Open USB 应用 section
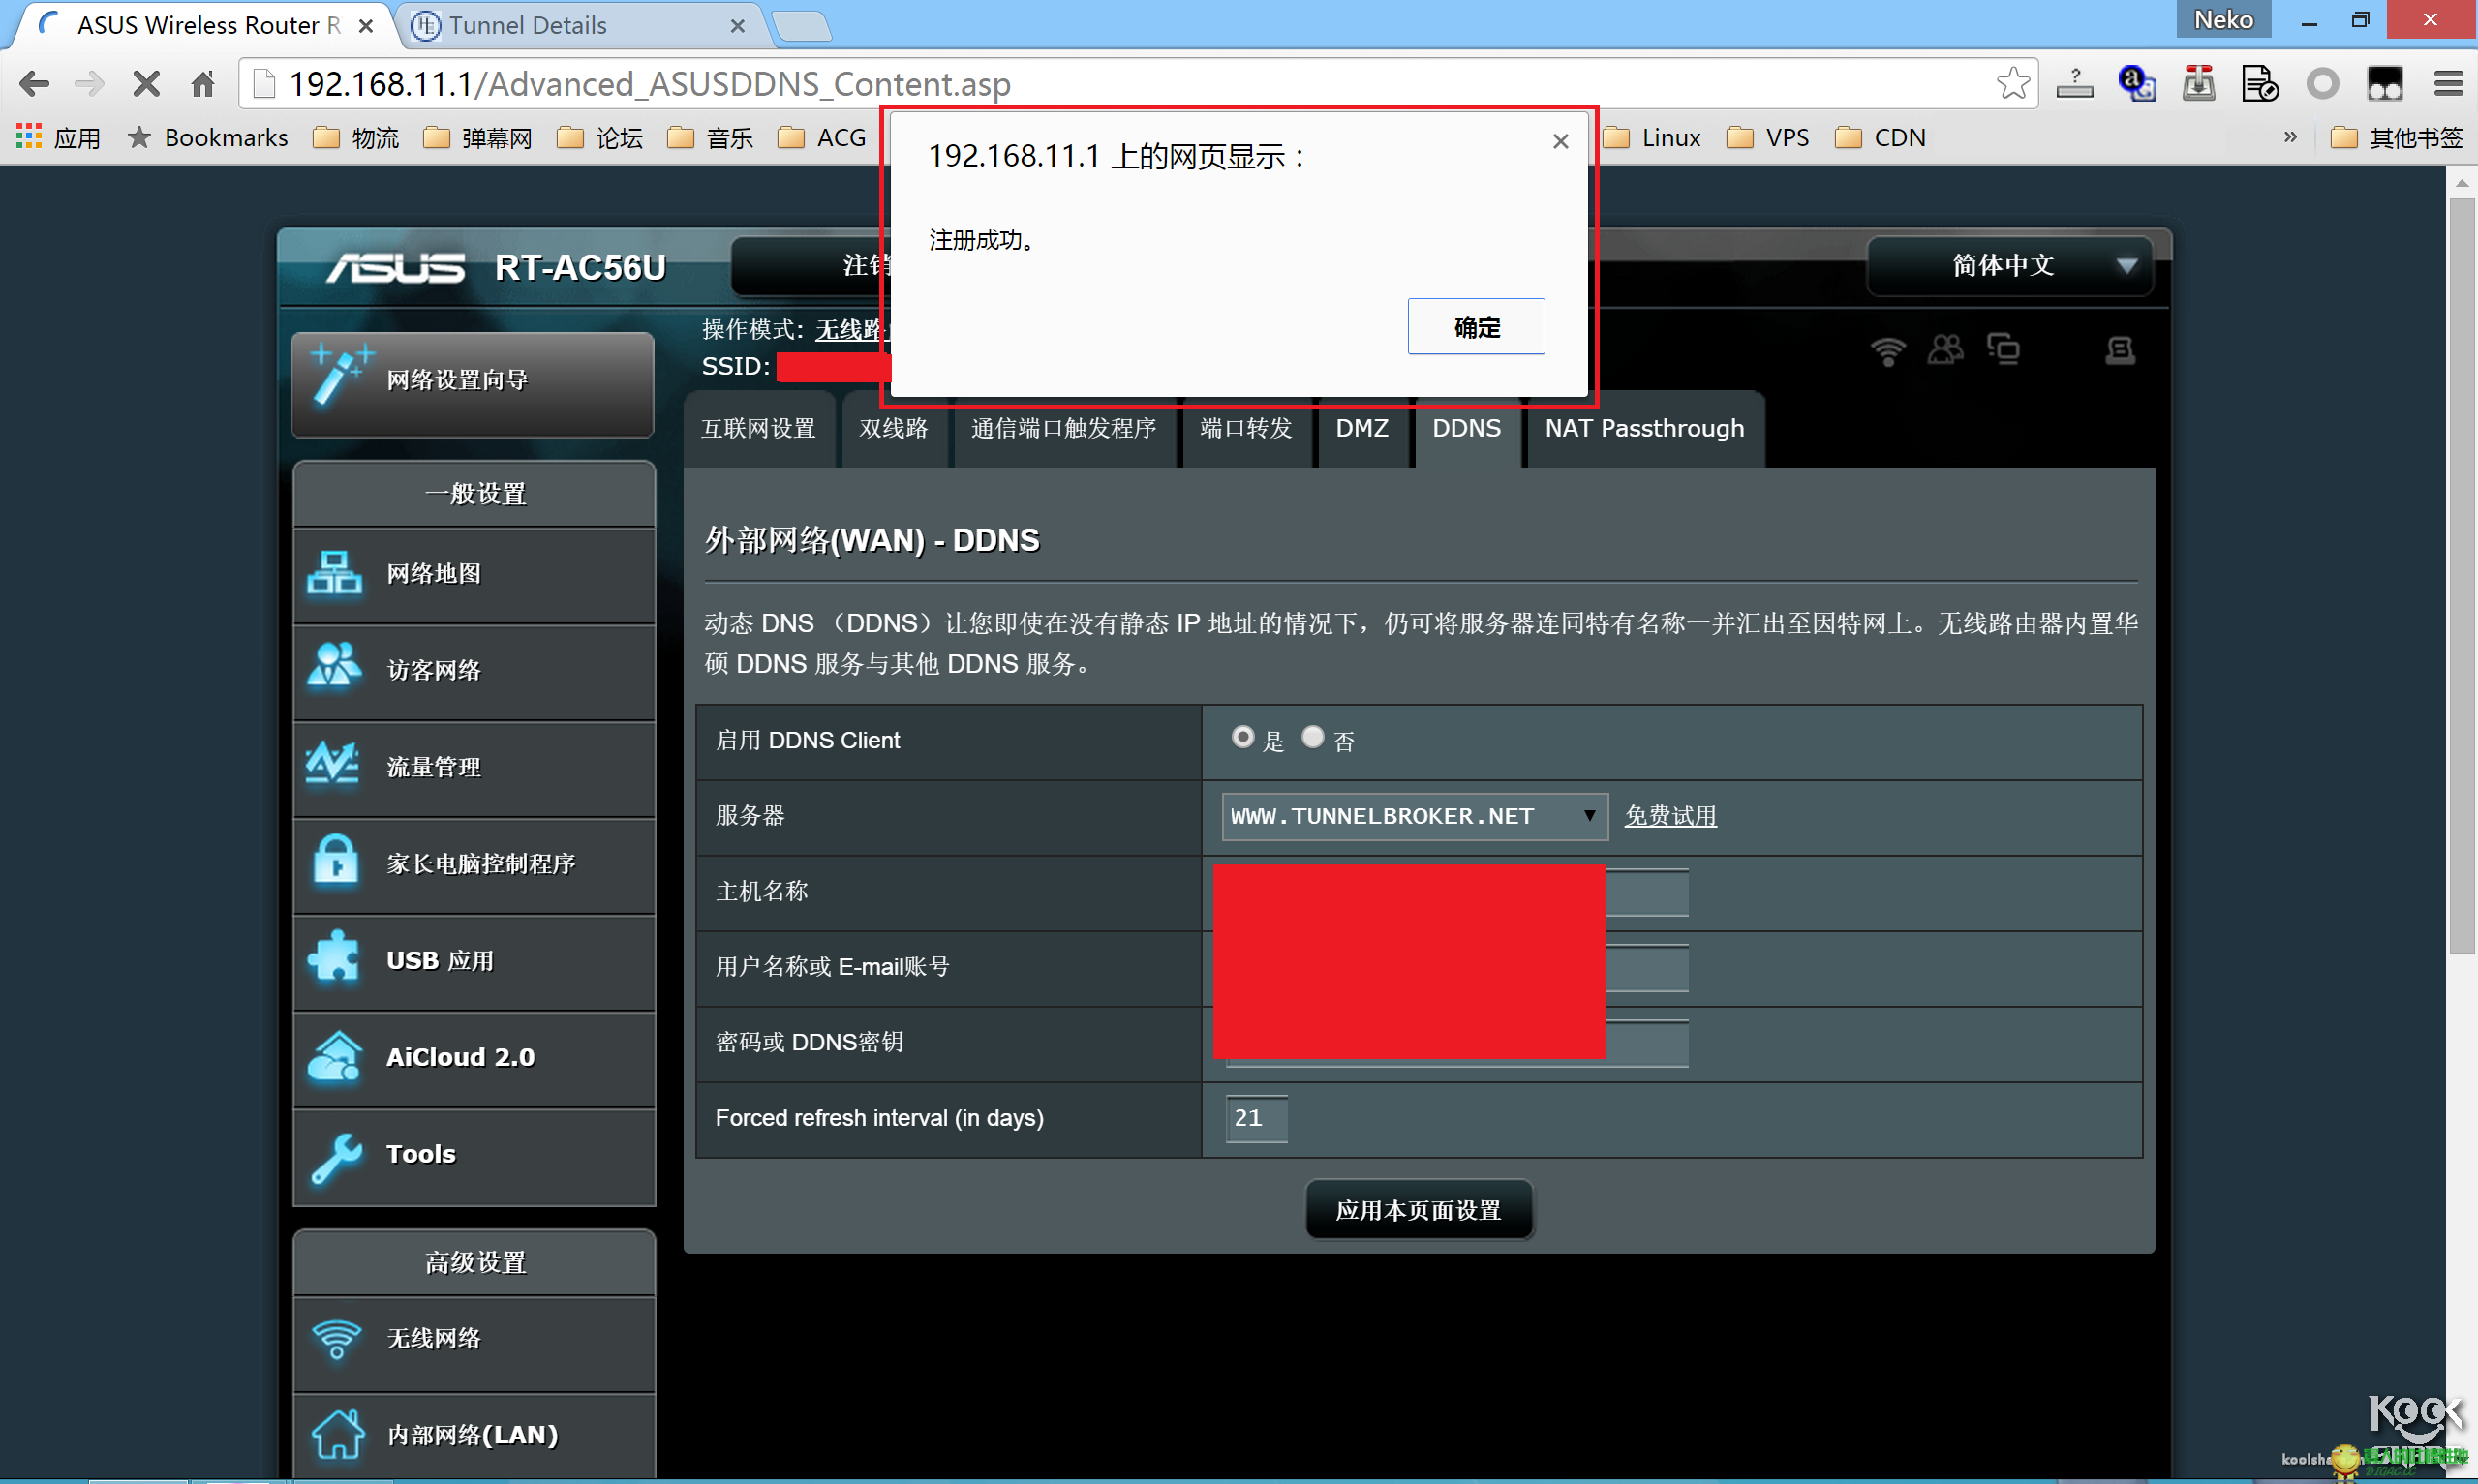Image resolution: width=2478 pixels, height=1484 pixels. [x=474, y=962]
